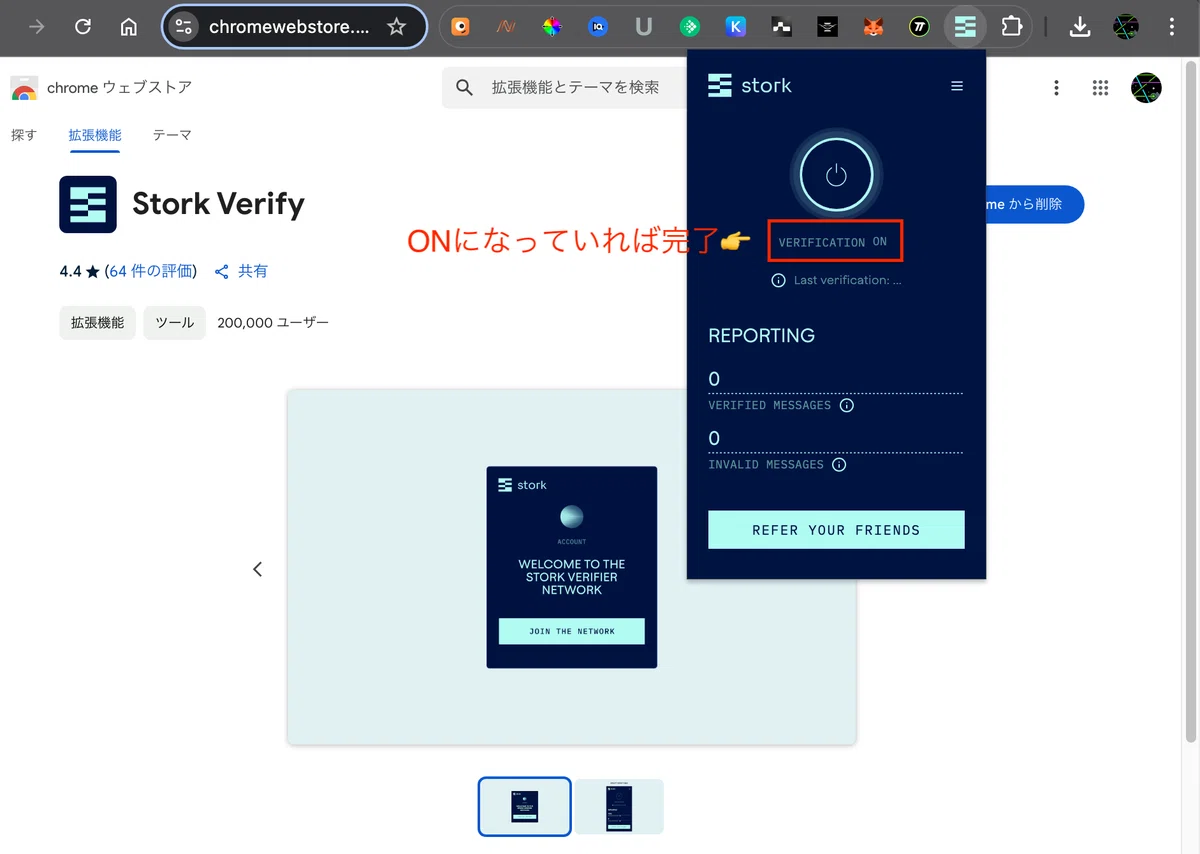Open Google account avatar in Web Store

point(1146,88)
